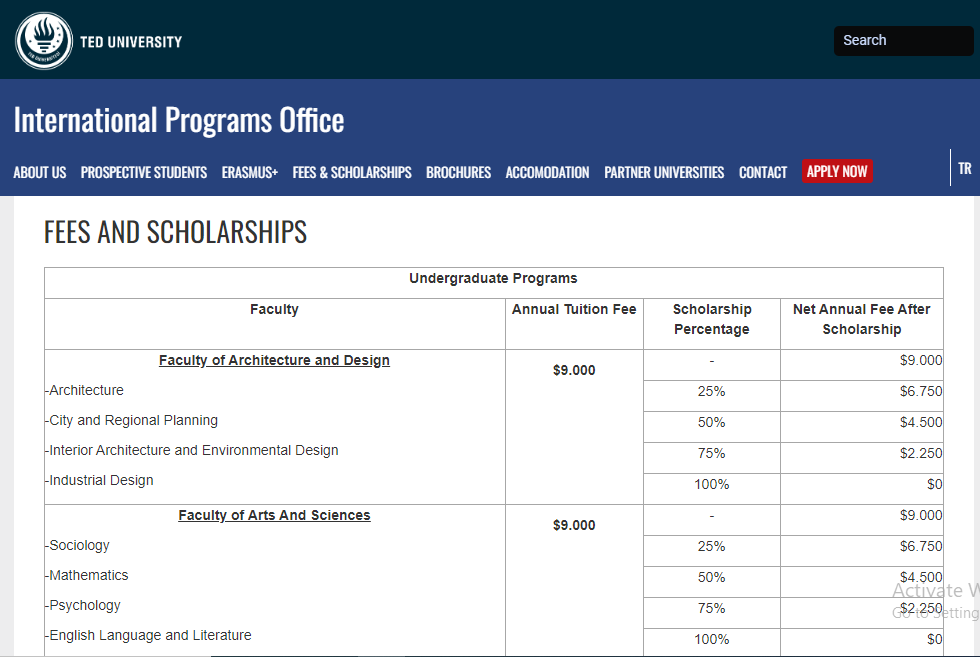Switch language with the TR link
Image resolution: width=980 pixels, height=657 pixels.
(x=965, y=169)
